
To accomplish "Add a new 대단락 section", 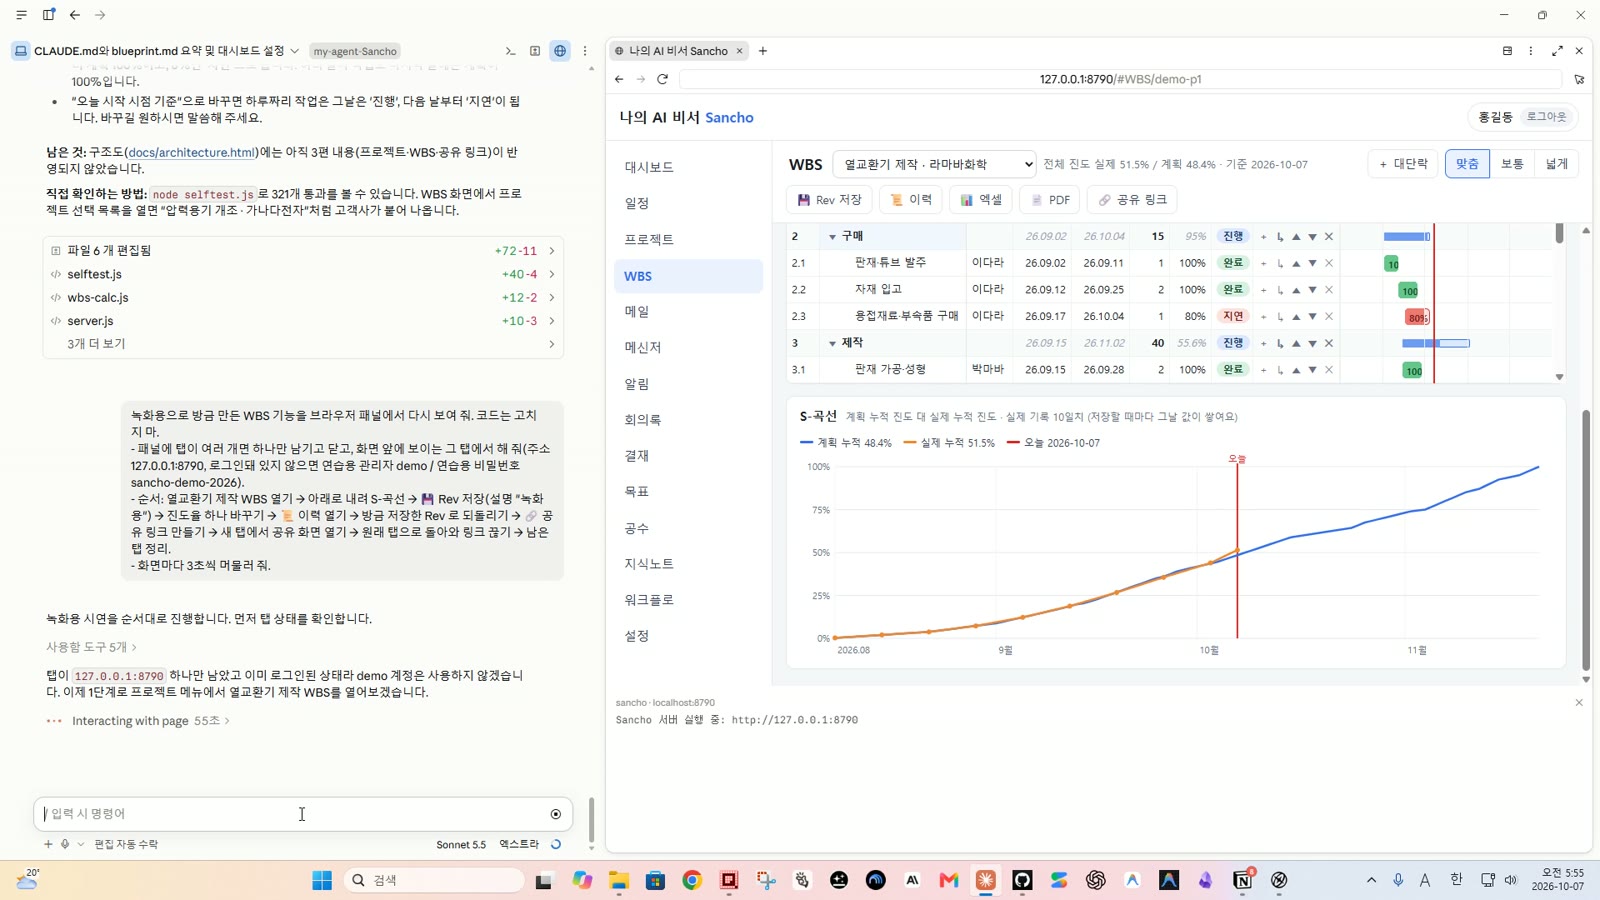I will click(x=1403, y=164).
